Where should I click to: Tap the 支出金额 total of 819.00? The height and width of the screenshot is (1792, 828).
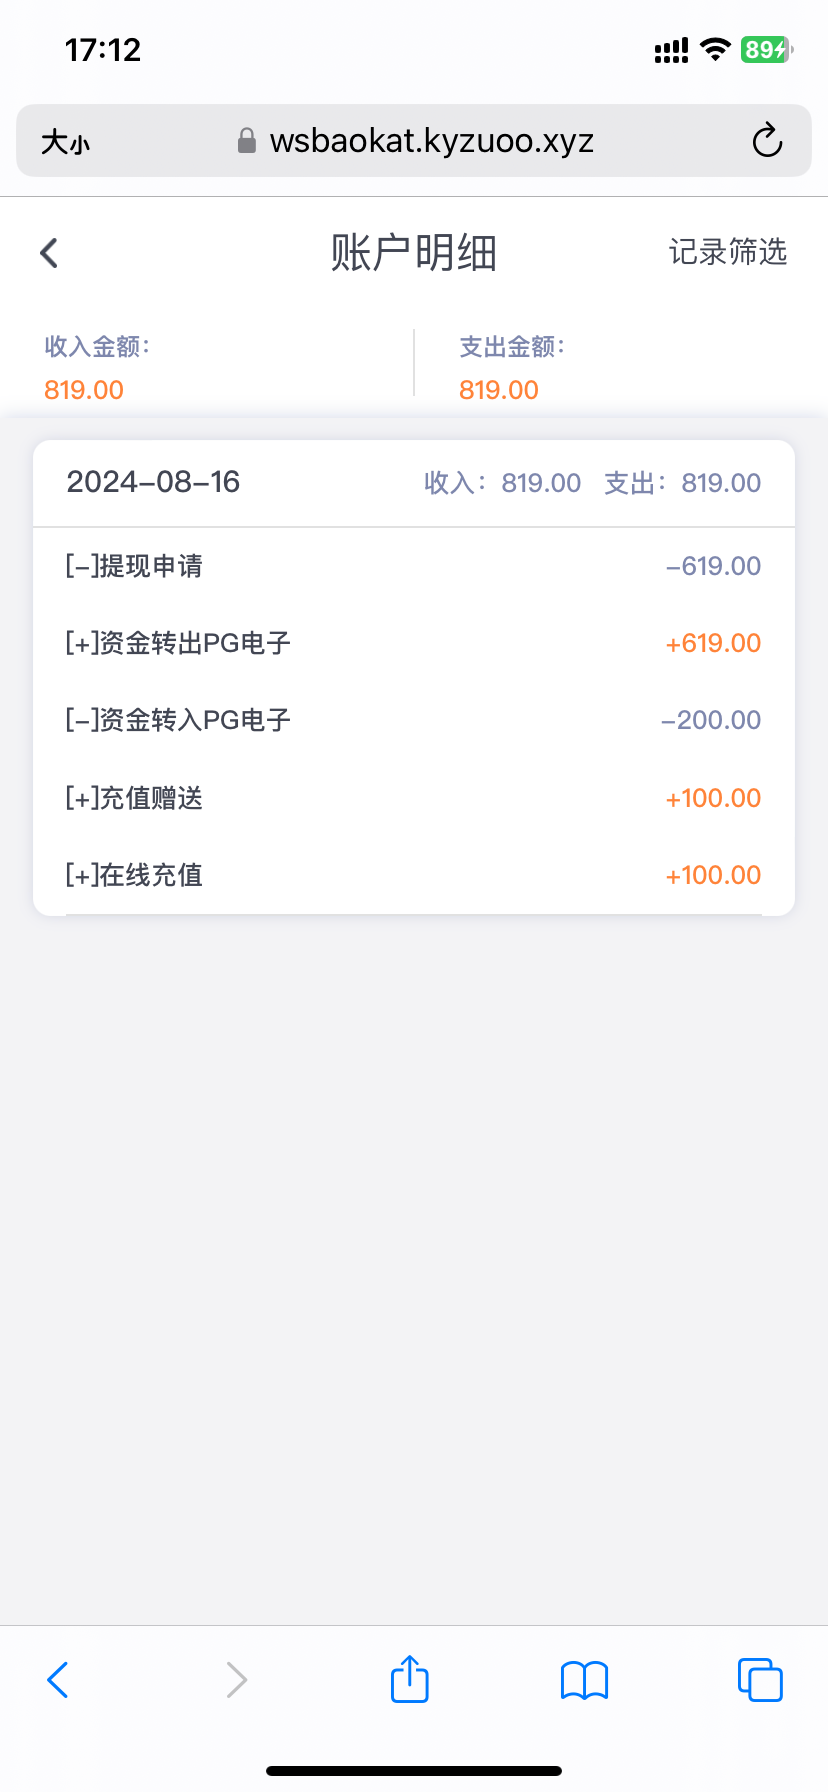pos(499,390)
